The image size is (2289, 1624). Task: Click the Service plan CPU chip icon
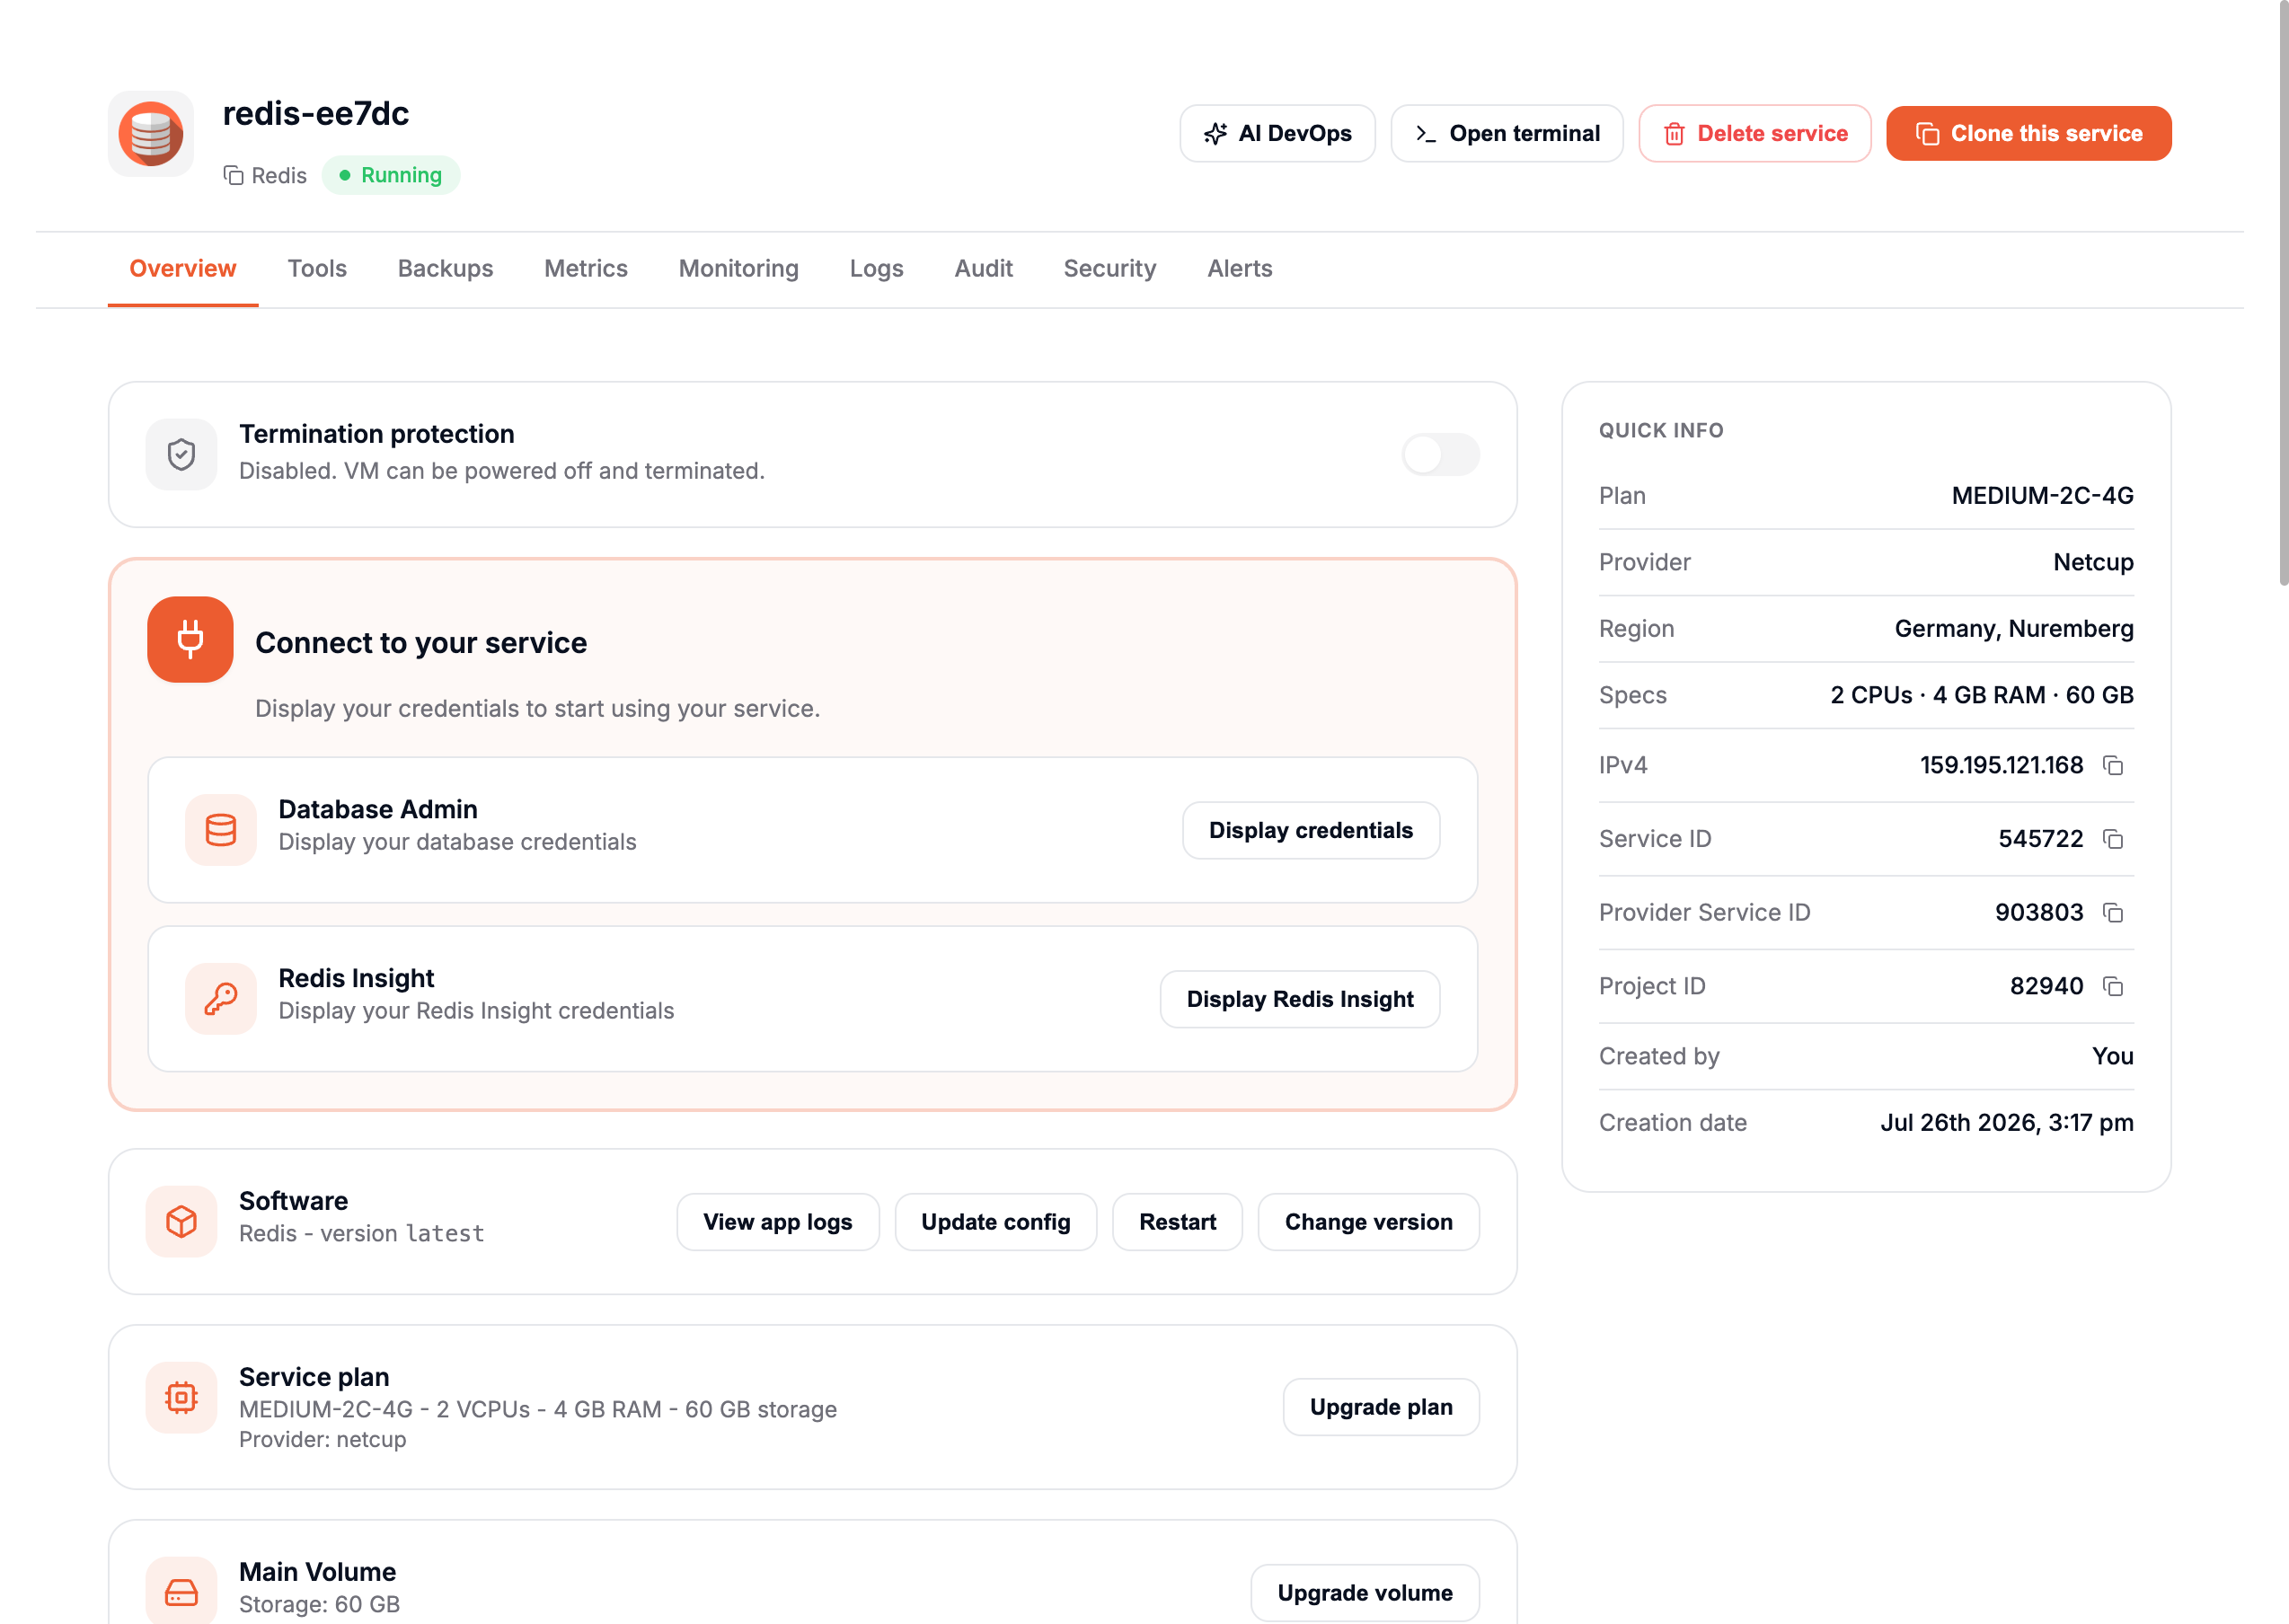coord(181,1398)
